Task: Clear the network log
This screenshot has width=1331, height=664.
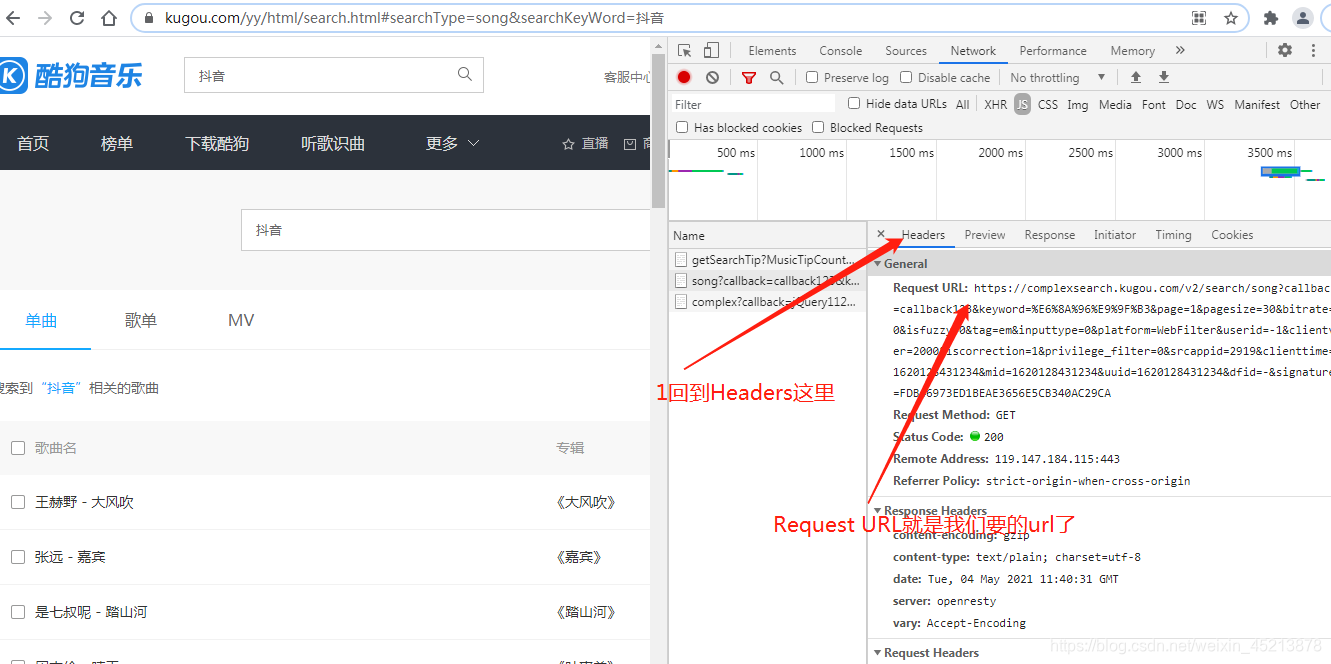Action: tap(712, 77)
